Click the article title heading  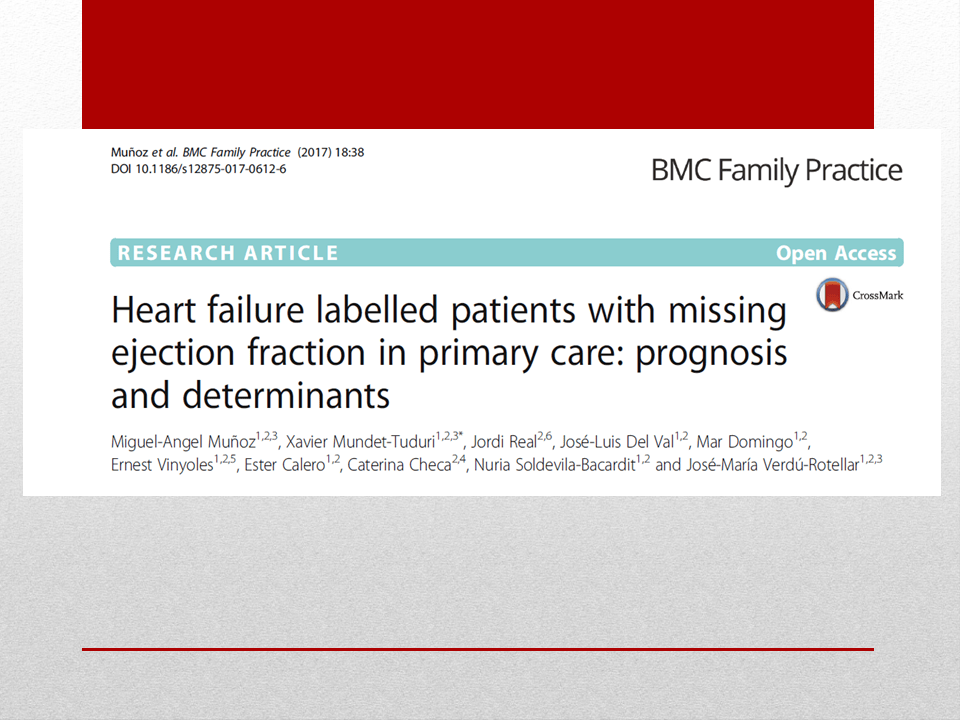(449, 352)
